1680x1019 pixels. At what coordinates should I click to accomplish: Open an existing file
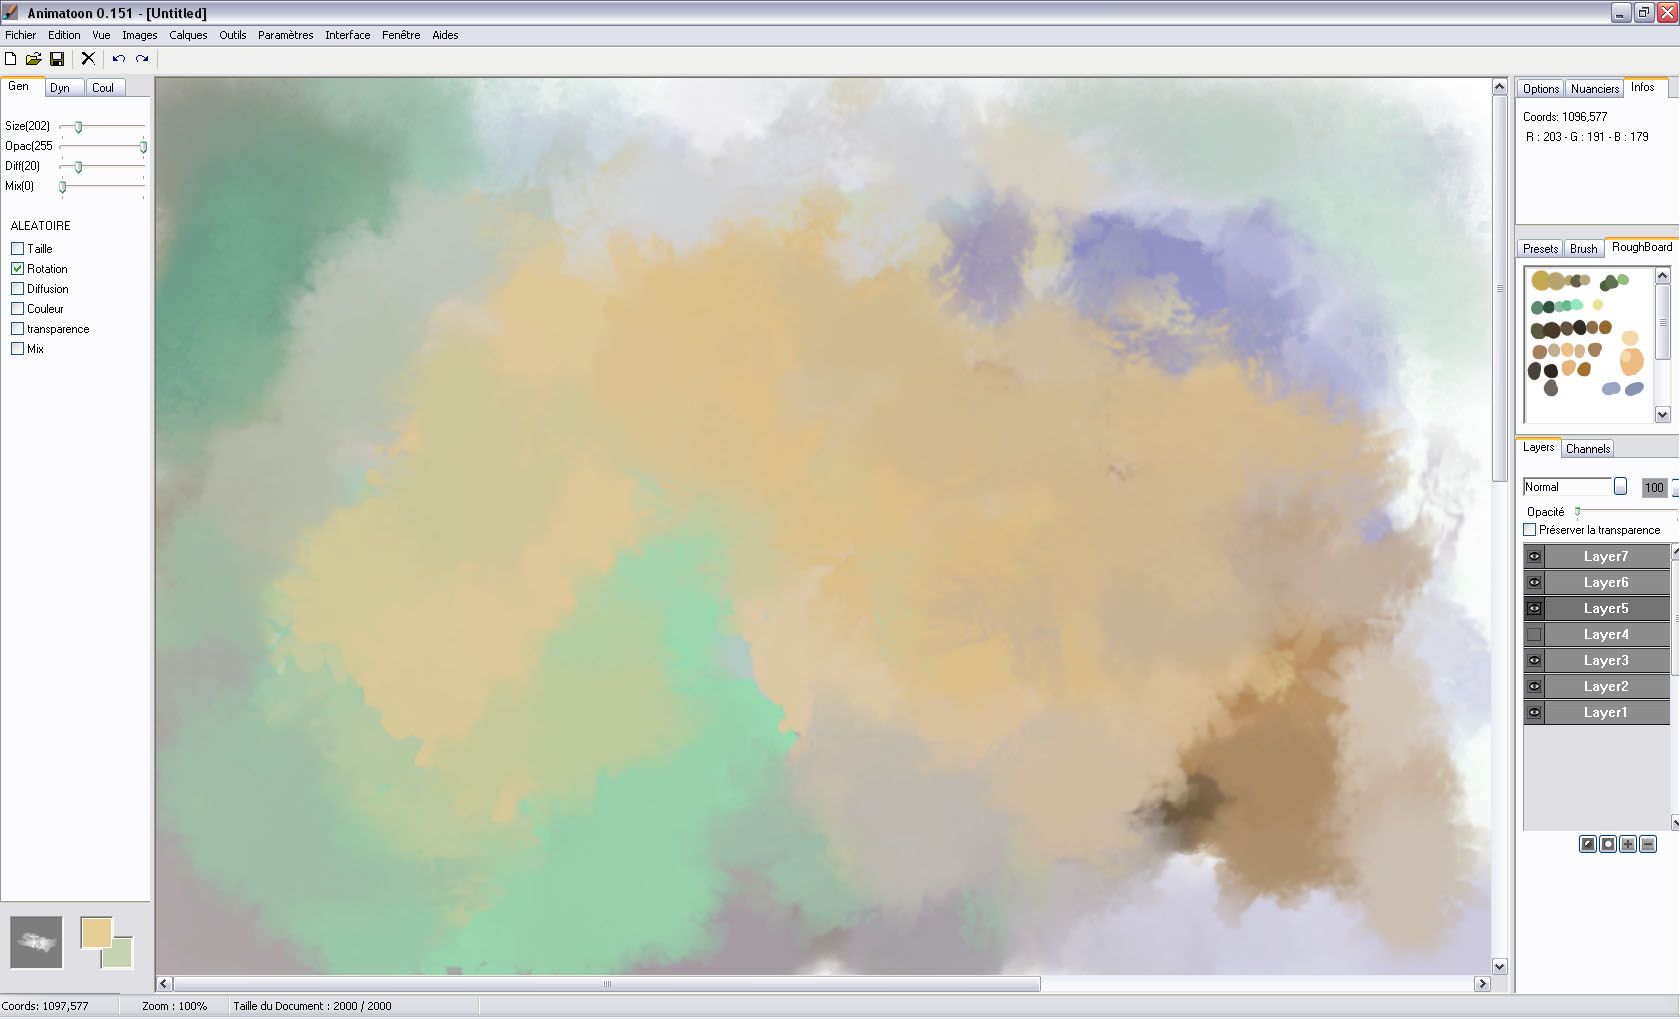point(34,59)
